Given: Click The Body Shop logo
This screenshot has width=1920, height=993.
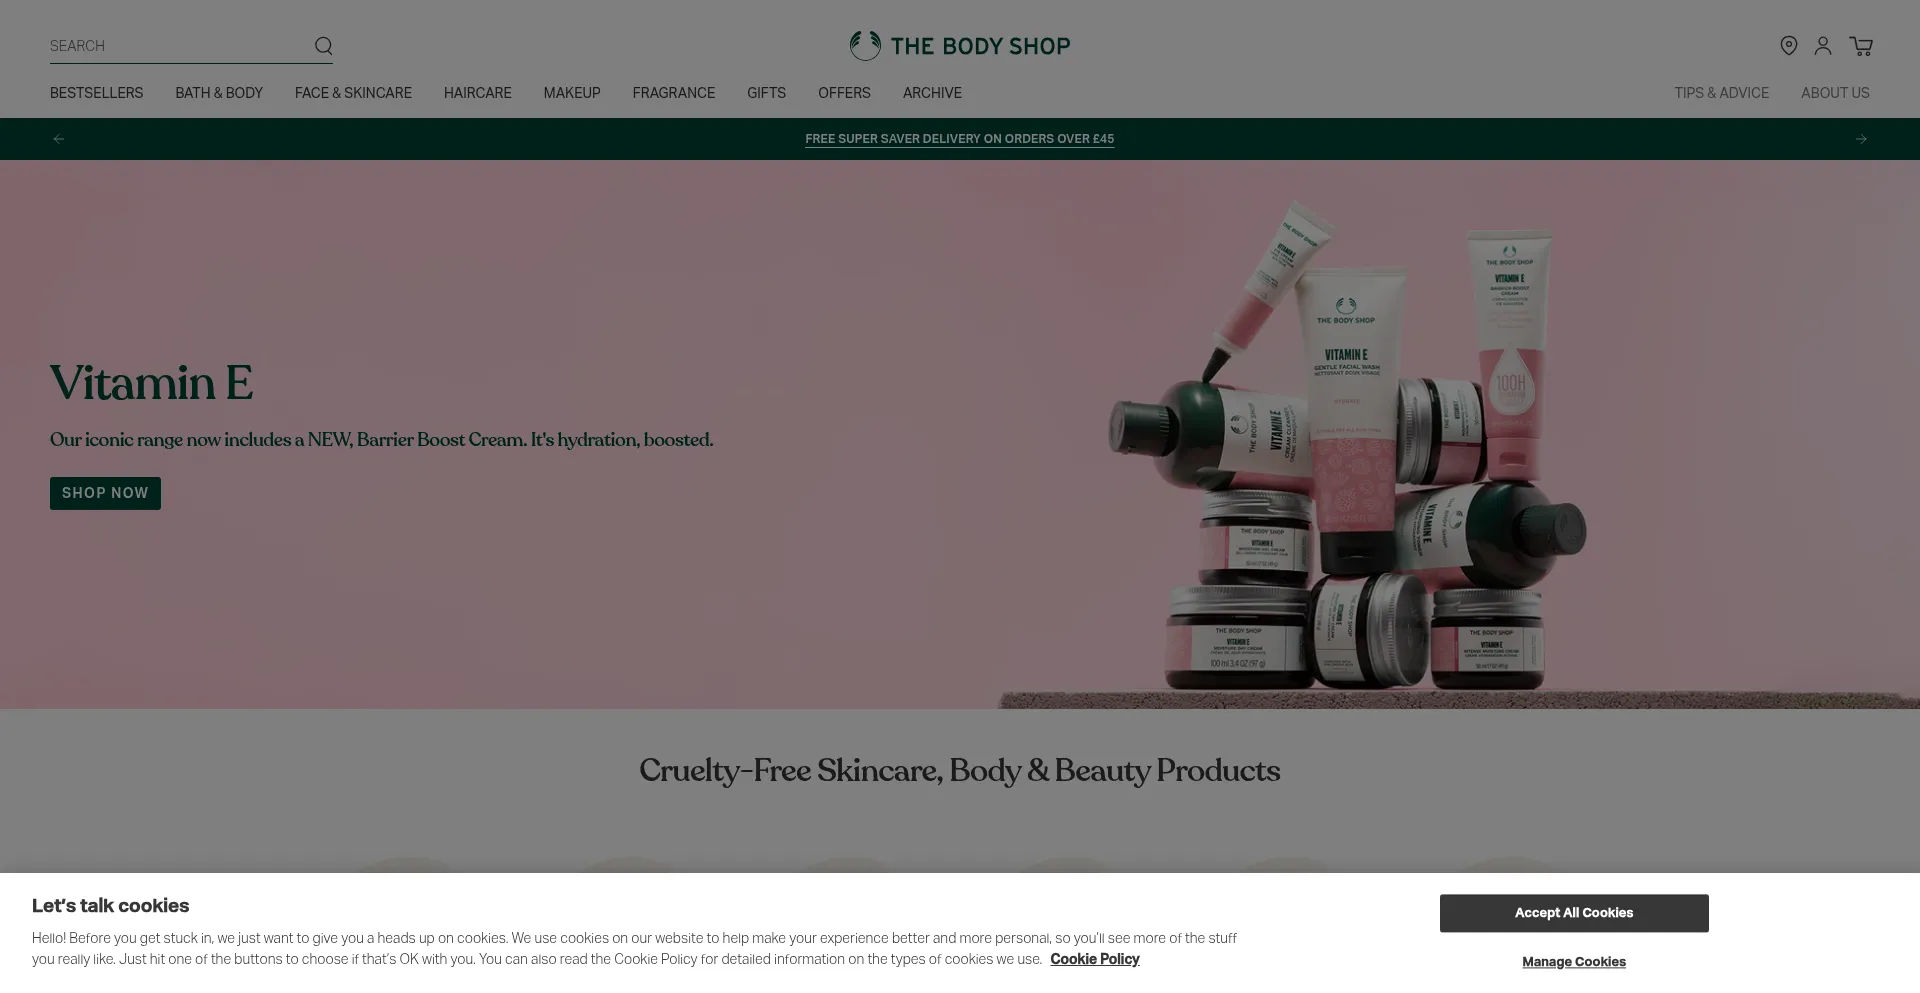Looking at the screenshot, I should pyautogui.click(x=960, y=46).
